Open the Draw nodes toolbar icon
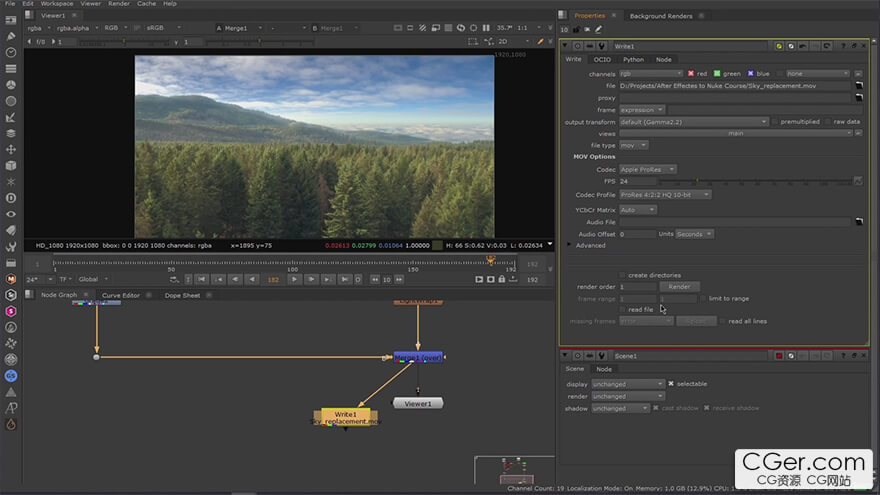The image size is (880, 495). click(11, 36)
